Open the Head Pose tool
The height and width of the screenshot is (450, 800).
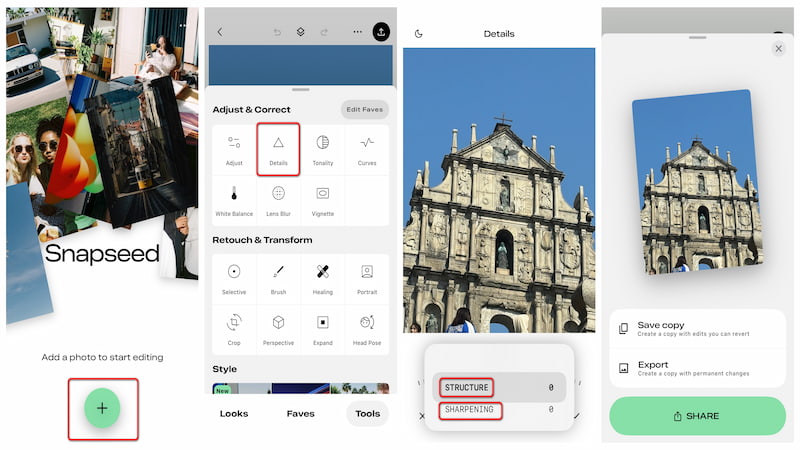[x=367, y=330]
